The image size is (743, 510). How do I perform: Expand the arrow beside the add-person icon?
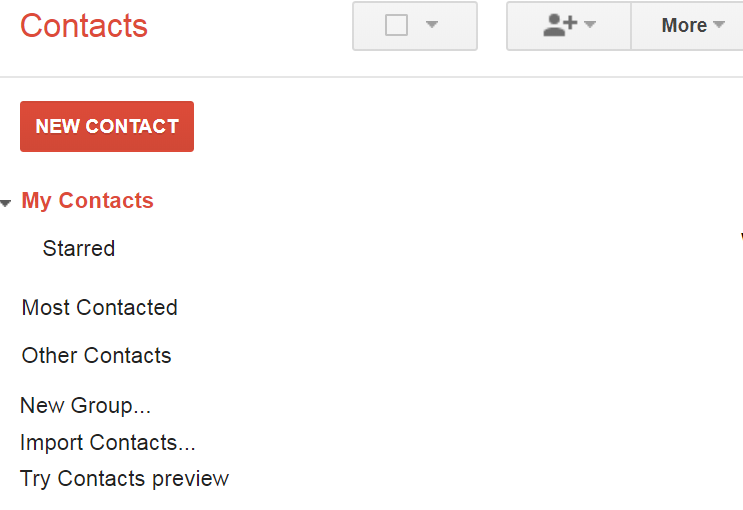pyautogui.click(x=590, y=25)
